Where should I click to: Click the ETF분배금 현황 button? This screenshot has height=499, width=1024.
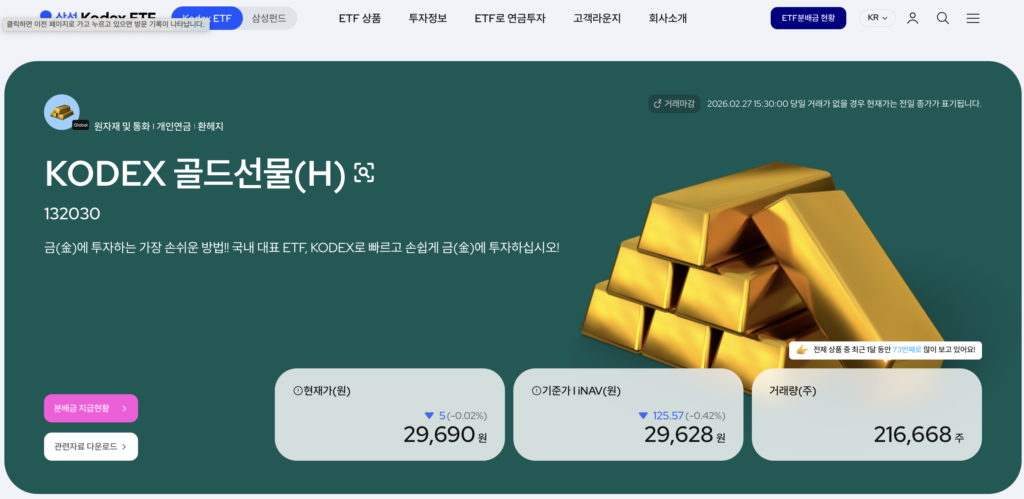coord(808,18)
